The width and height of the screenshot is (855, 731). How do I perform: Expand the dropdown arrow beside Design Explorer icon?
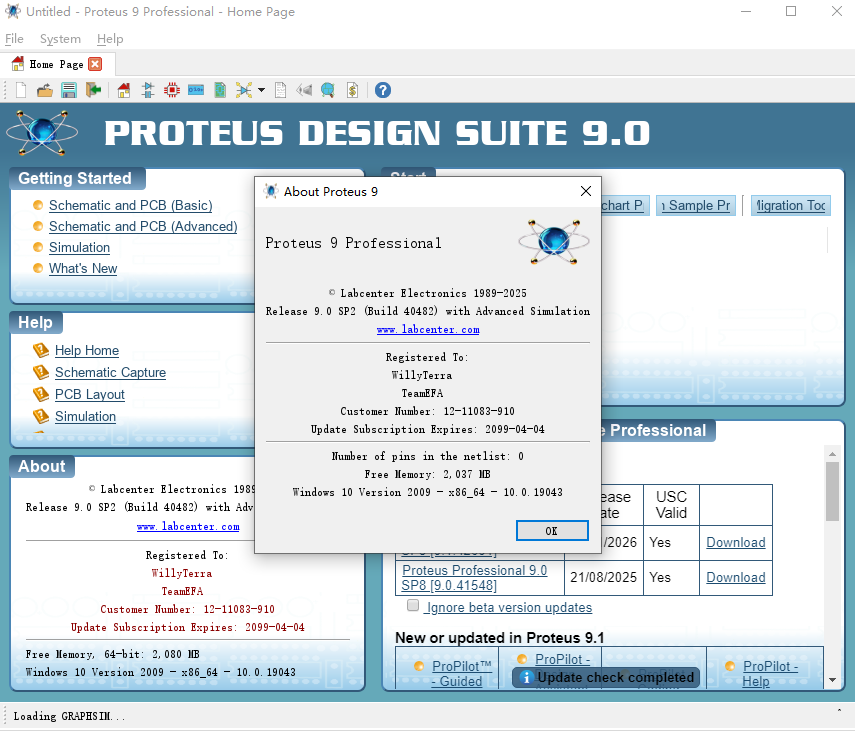pyautogui.click(x=261, y=90)
